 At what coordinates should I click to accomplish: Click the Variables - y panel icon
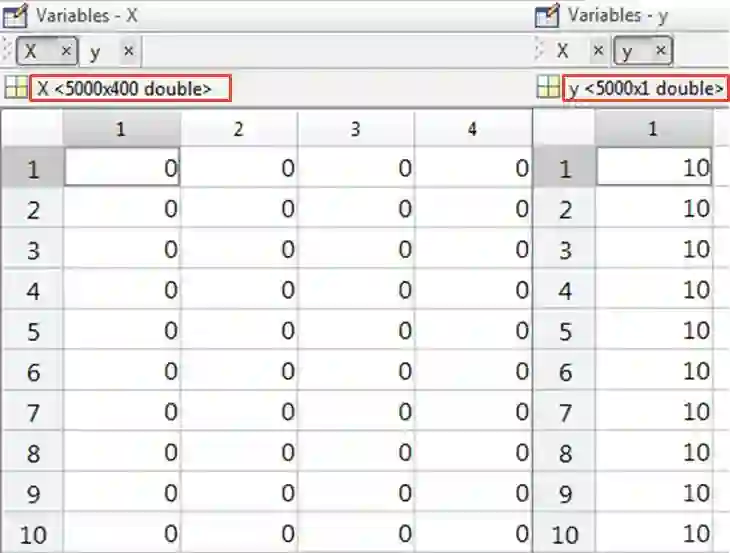(x=547, y=15)
